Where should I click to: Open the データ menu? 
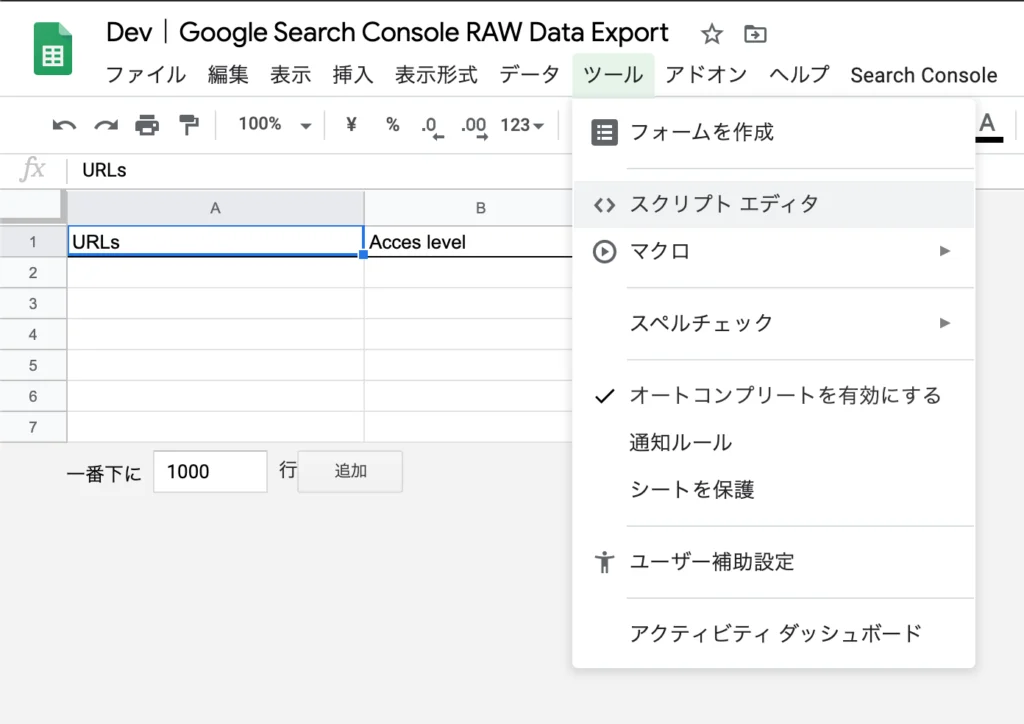[530, 74]
